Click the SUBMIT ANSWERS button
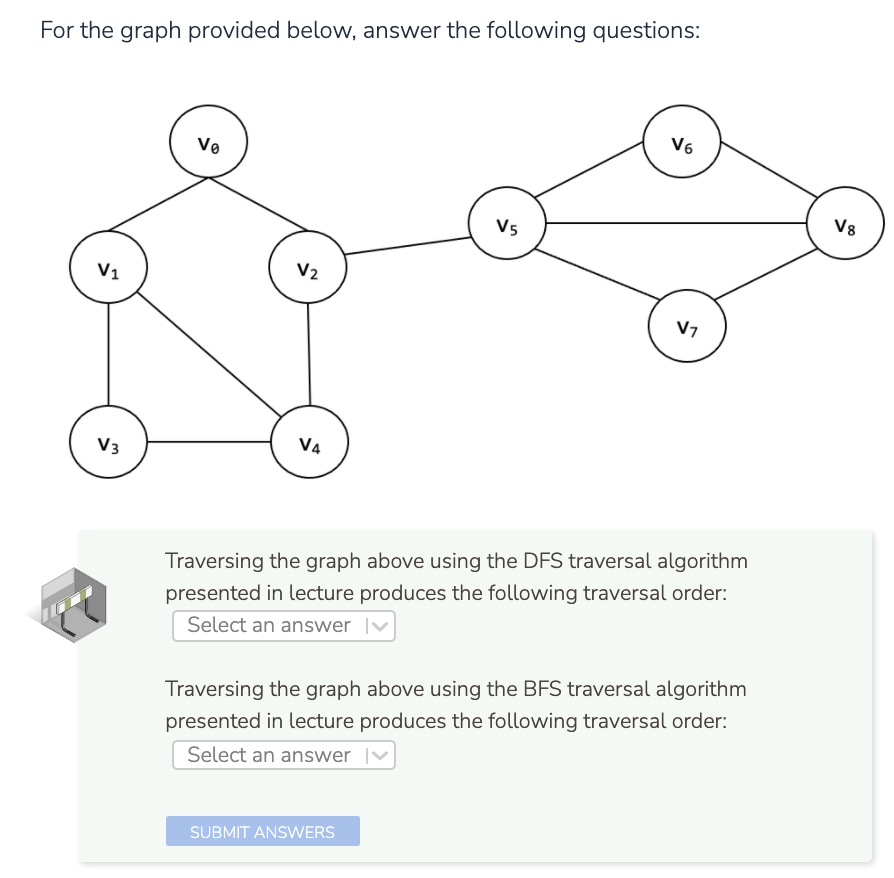Image resolution: width=894 pixels, height=878 pixels. [262, 831]
